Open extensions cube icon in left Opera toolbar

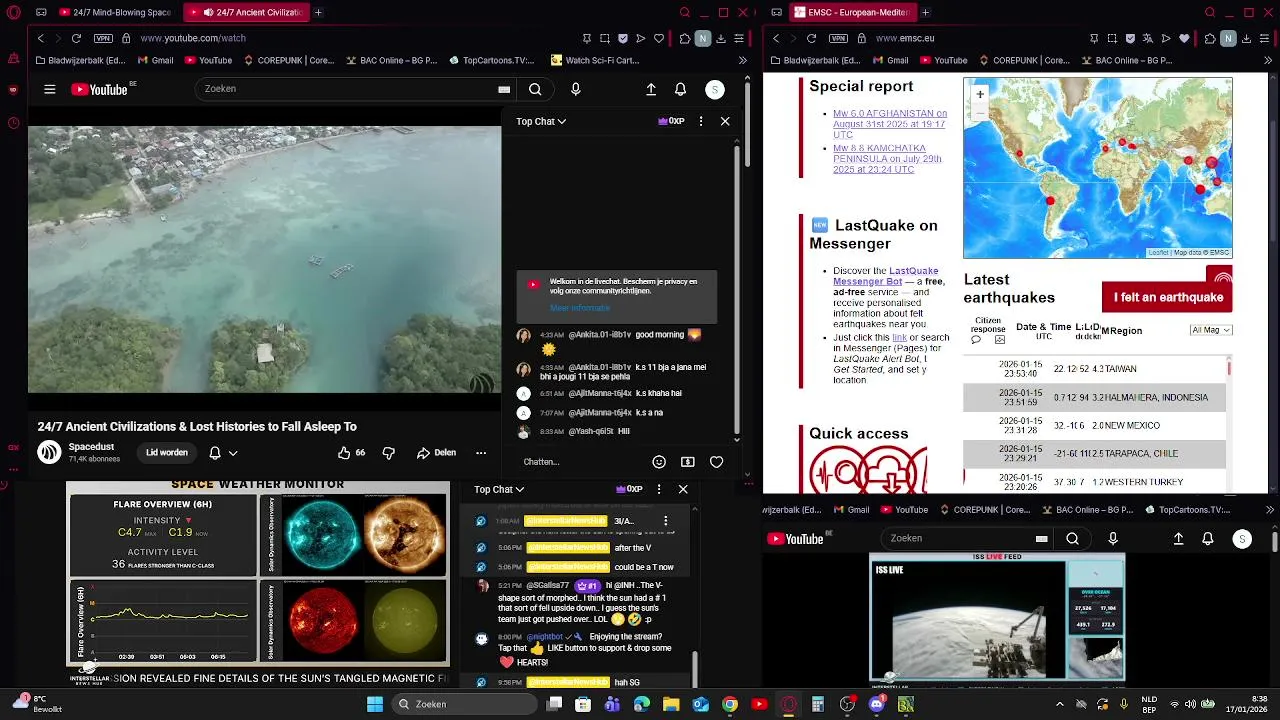click(685, 38)
